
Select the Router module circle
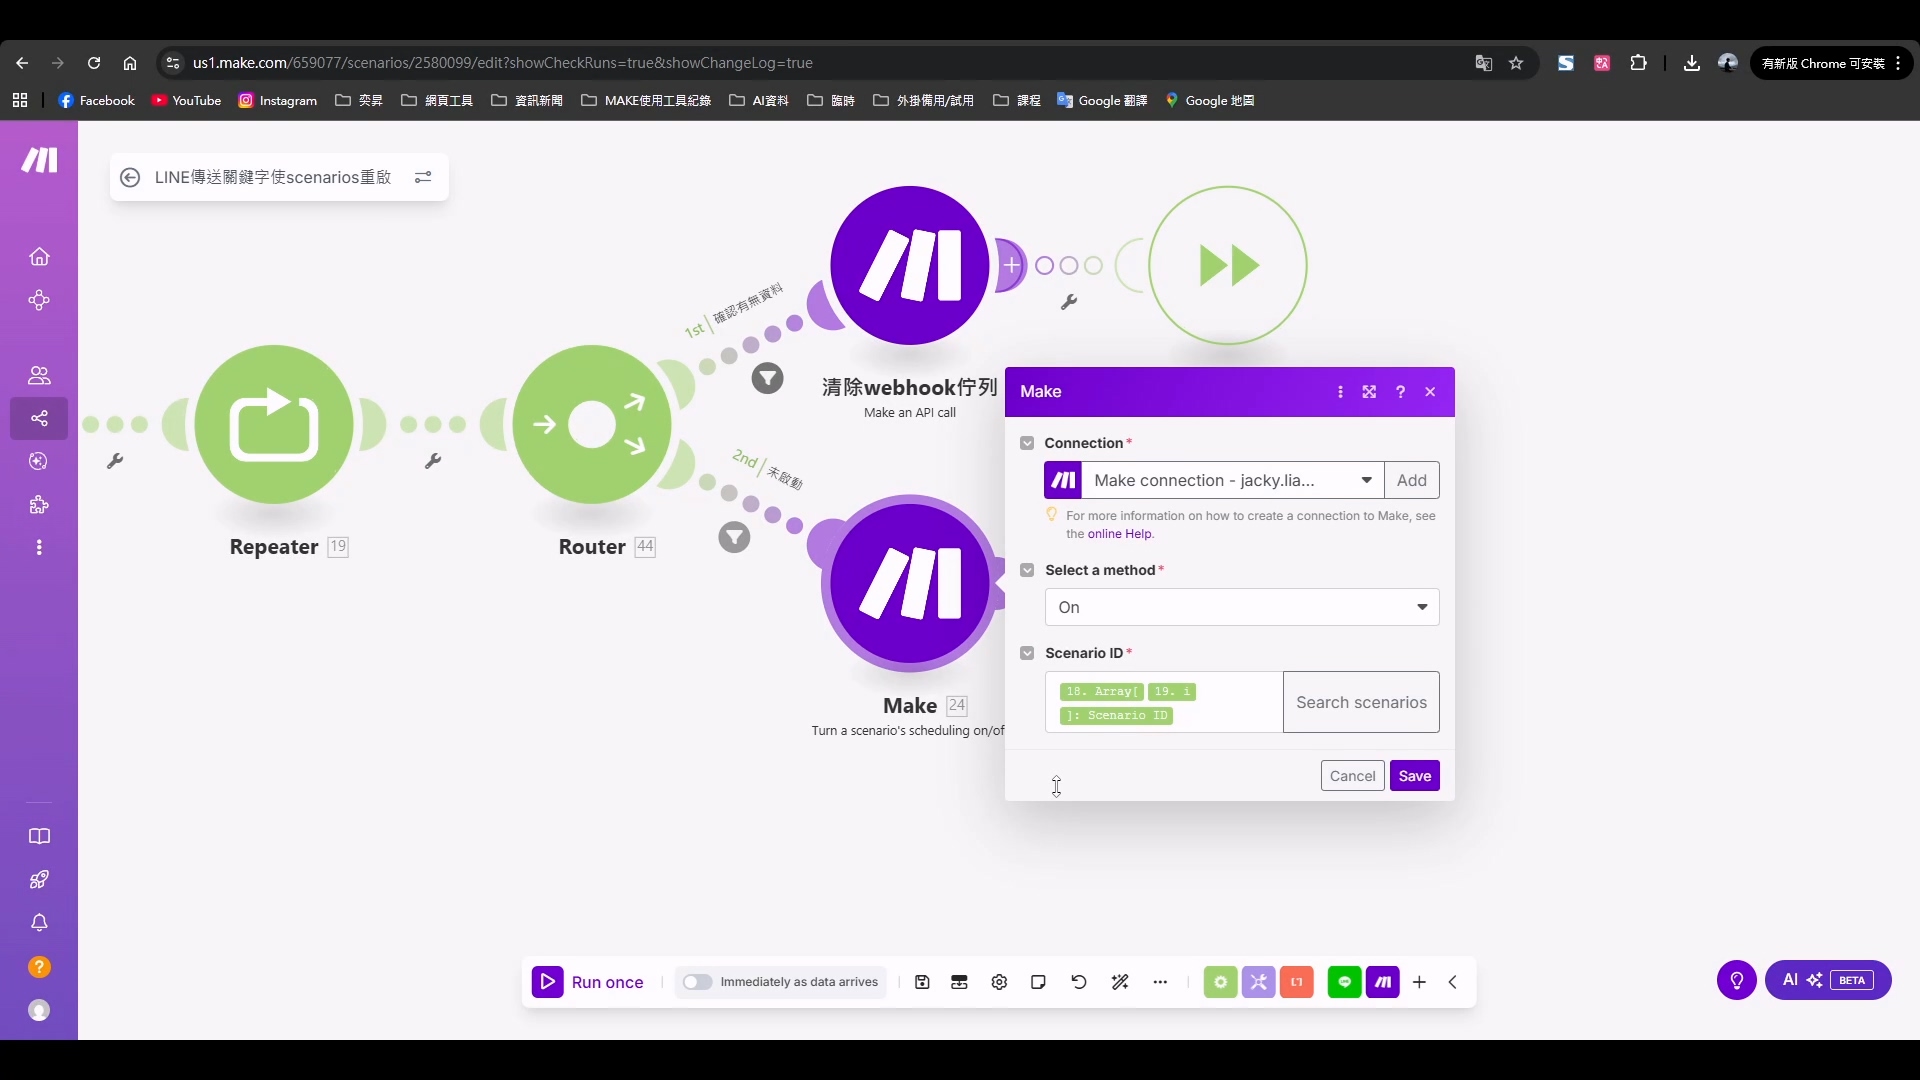[592, 424]
